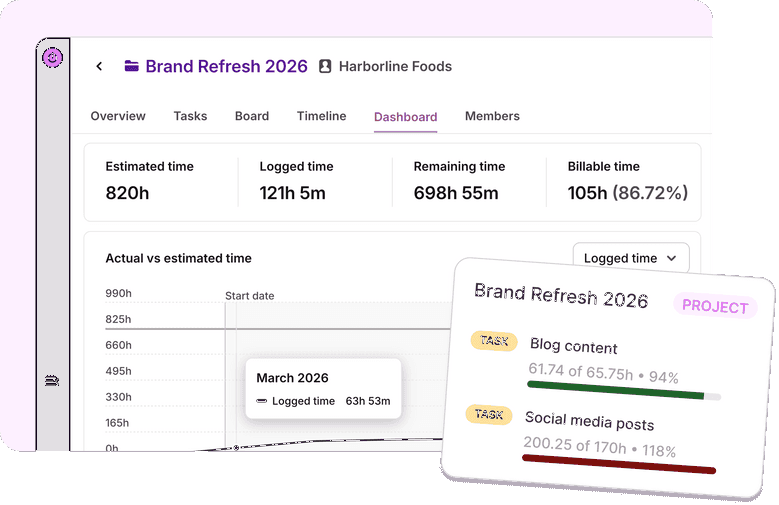Image resolution: width=779 pixels, height=505 pixels.
Task: Click the 660h axis label
Action: coord(118,345)
